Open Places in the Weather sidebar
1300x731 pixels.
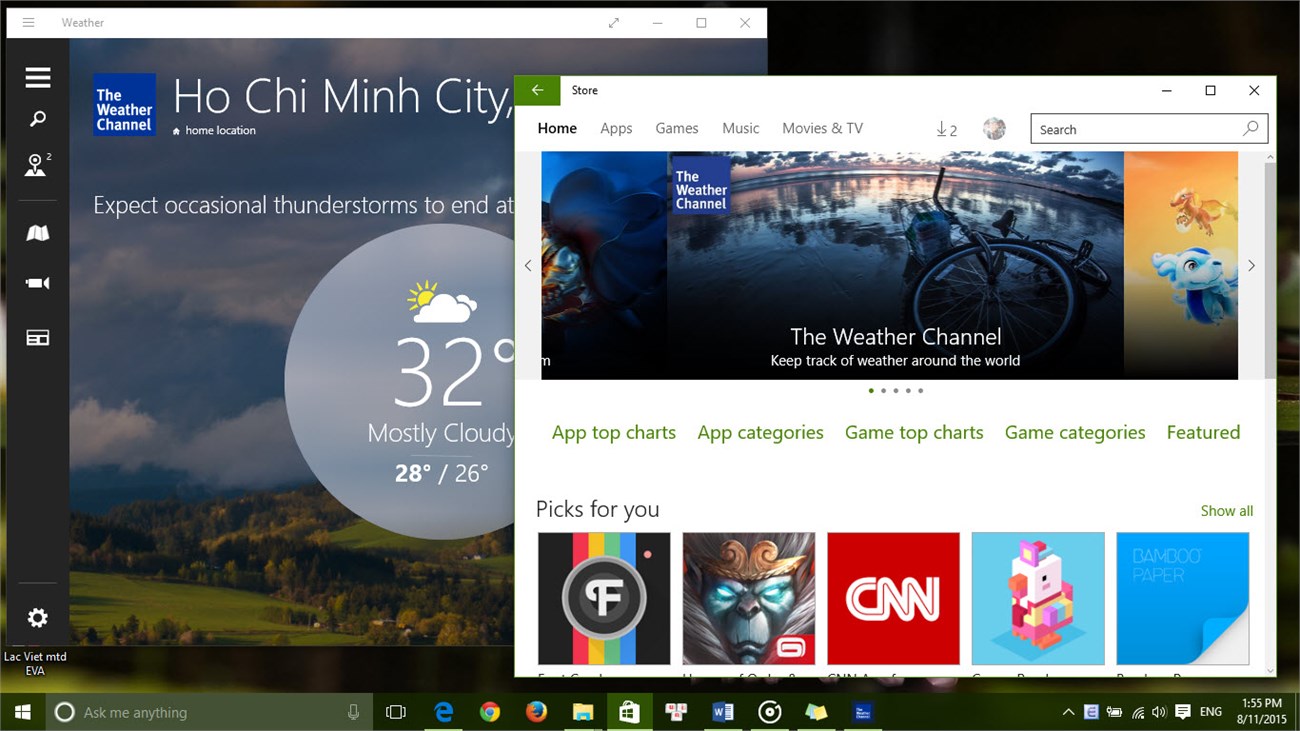37,166
